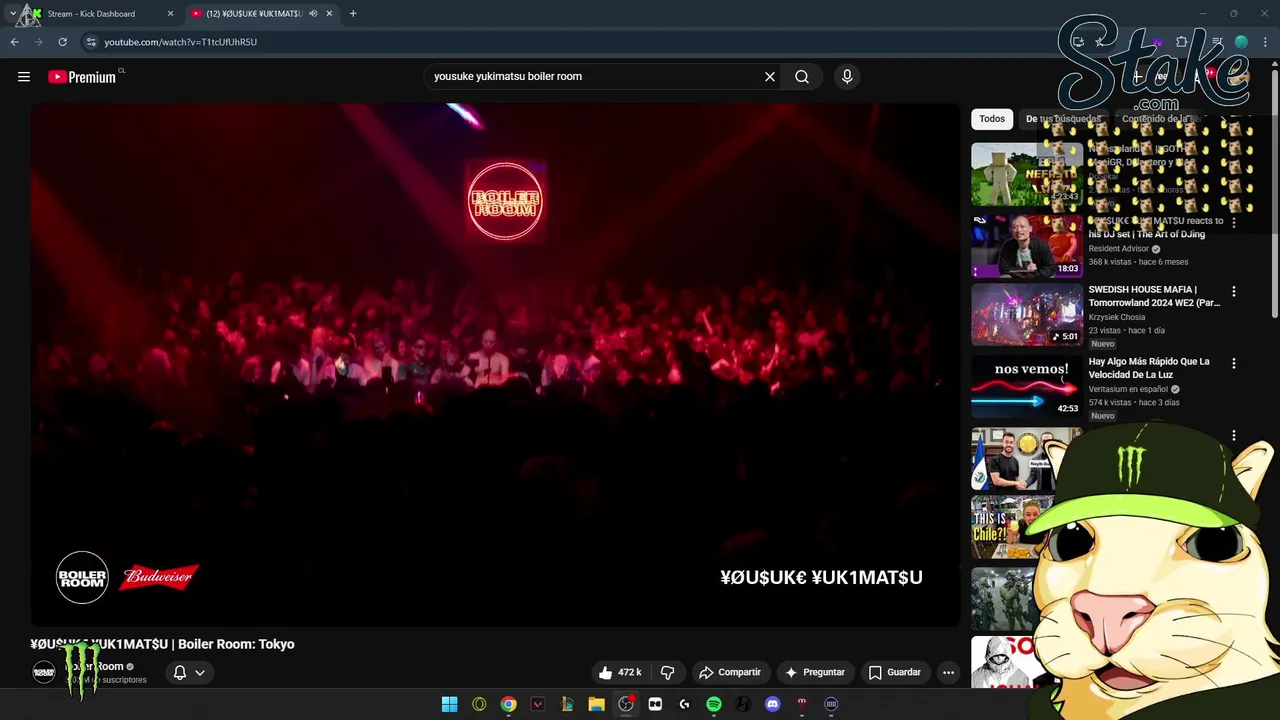Open more actions menu beside Guardar

(948, 672)
